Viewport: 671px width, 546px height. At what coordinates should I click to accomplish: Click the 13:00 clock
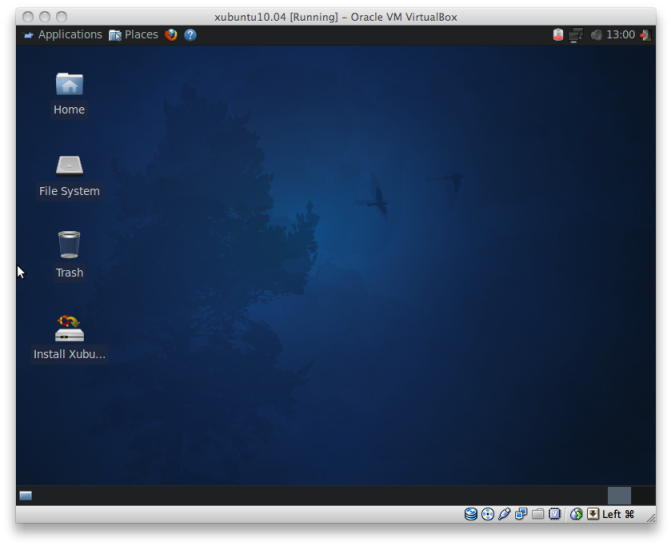[621, 35]
